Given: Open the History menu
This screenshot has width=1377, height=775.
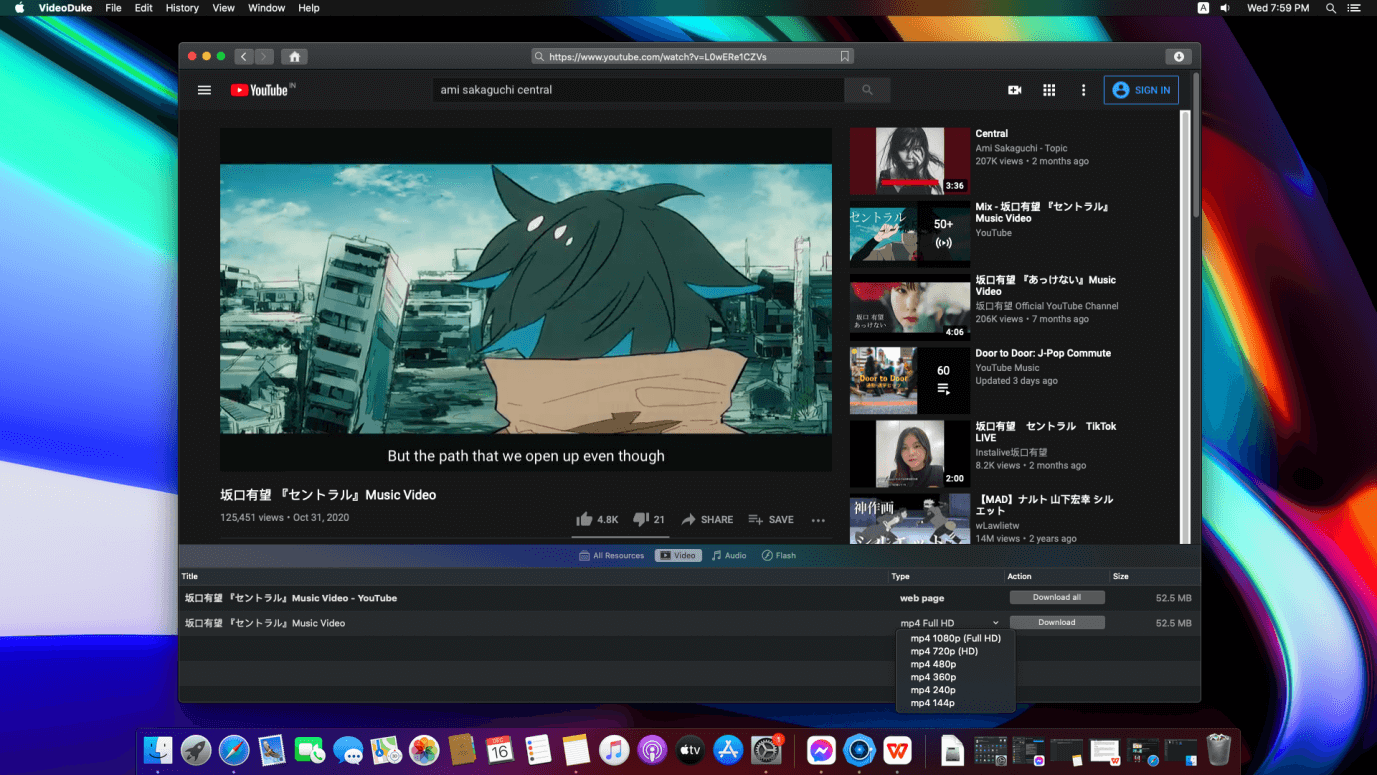Looking at the screenshot, I should pos(182,8).
